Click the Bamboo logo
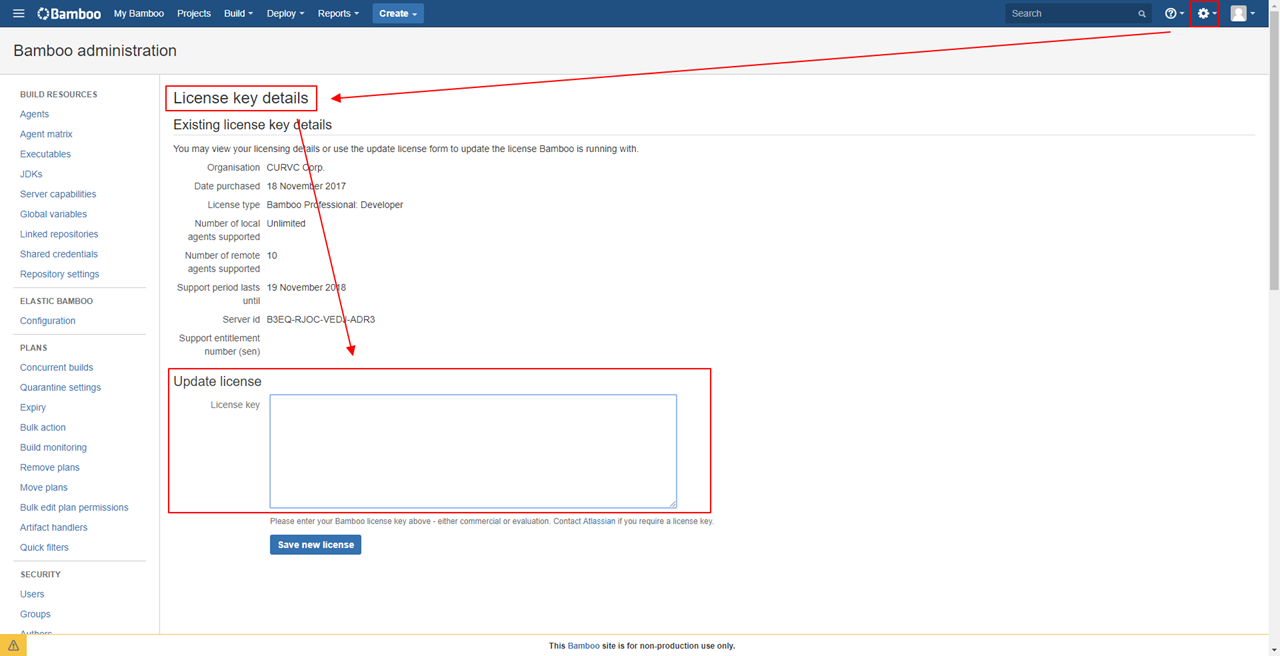This screenshot has height=656, width=1280. pos(69,14)
